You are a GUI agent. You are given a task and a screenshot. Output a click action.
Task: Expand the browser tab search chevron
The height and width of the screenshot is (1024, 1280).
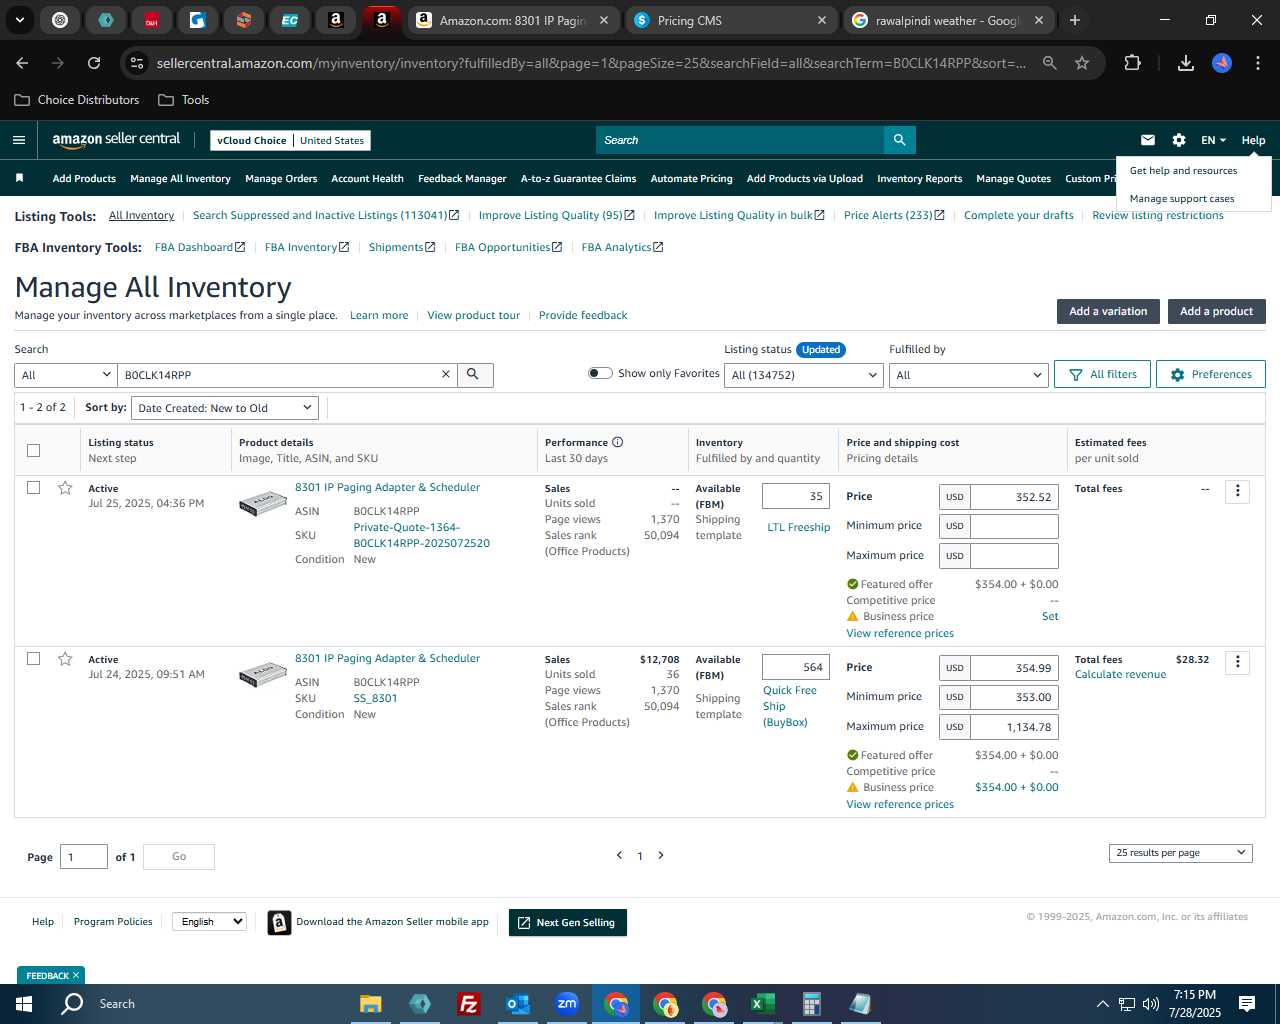pyautogui.click(x=19, y=20)
